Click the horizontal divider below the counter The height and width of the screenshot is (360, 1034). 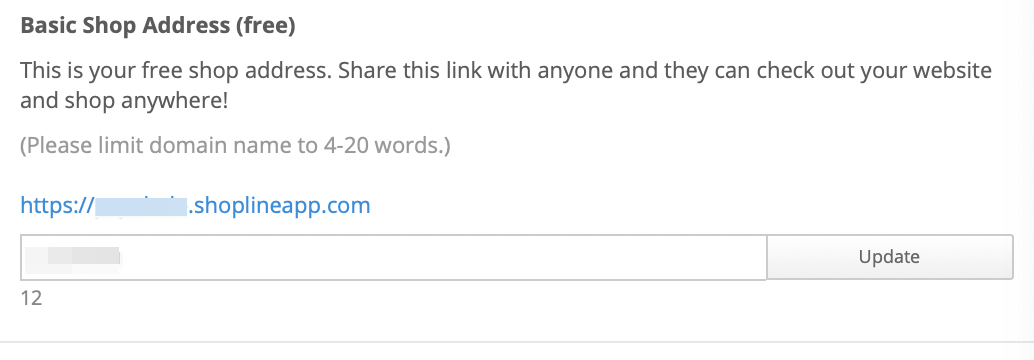(517, 342)
